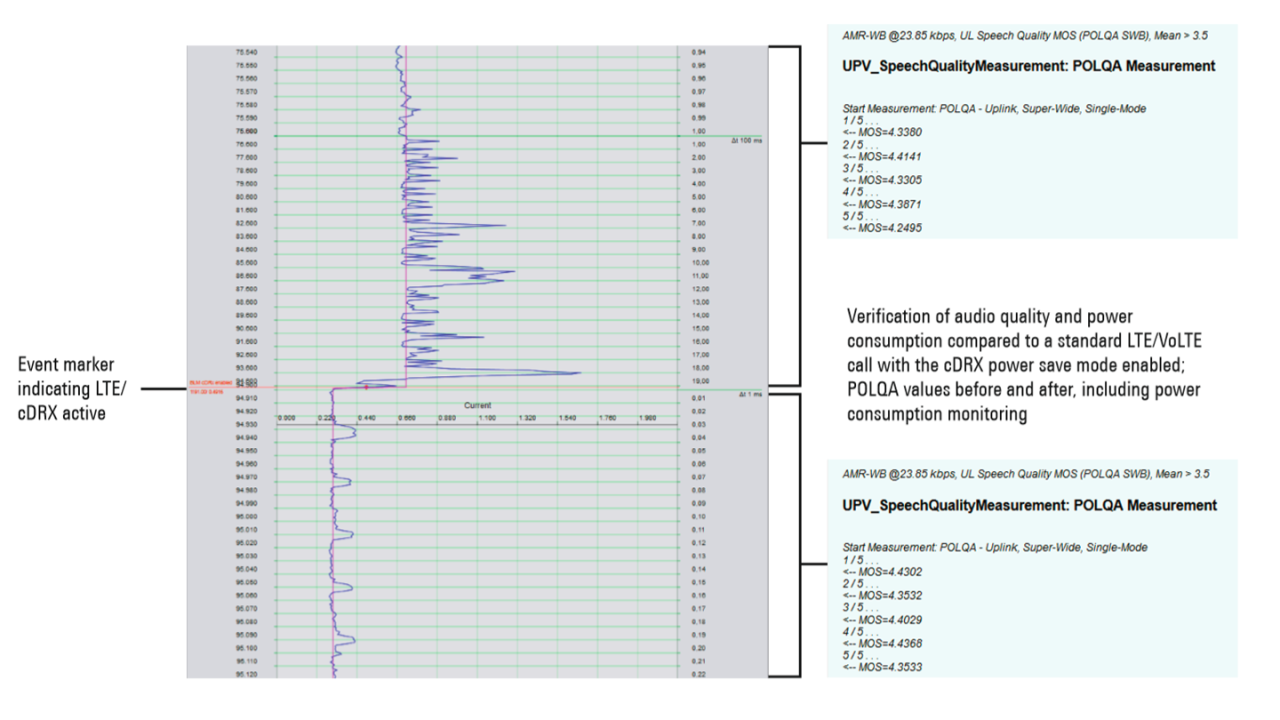Click the red cDRX enabled event marker label
Image resolution: width=1280 pixels, height=720 pixels.
[210, 385]
